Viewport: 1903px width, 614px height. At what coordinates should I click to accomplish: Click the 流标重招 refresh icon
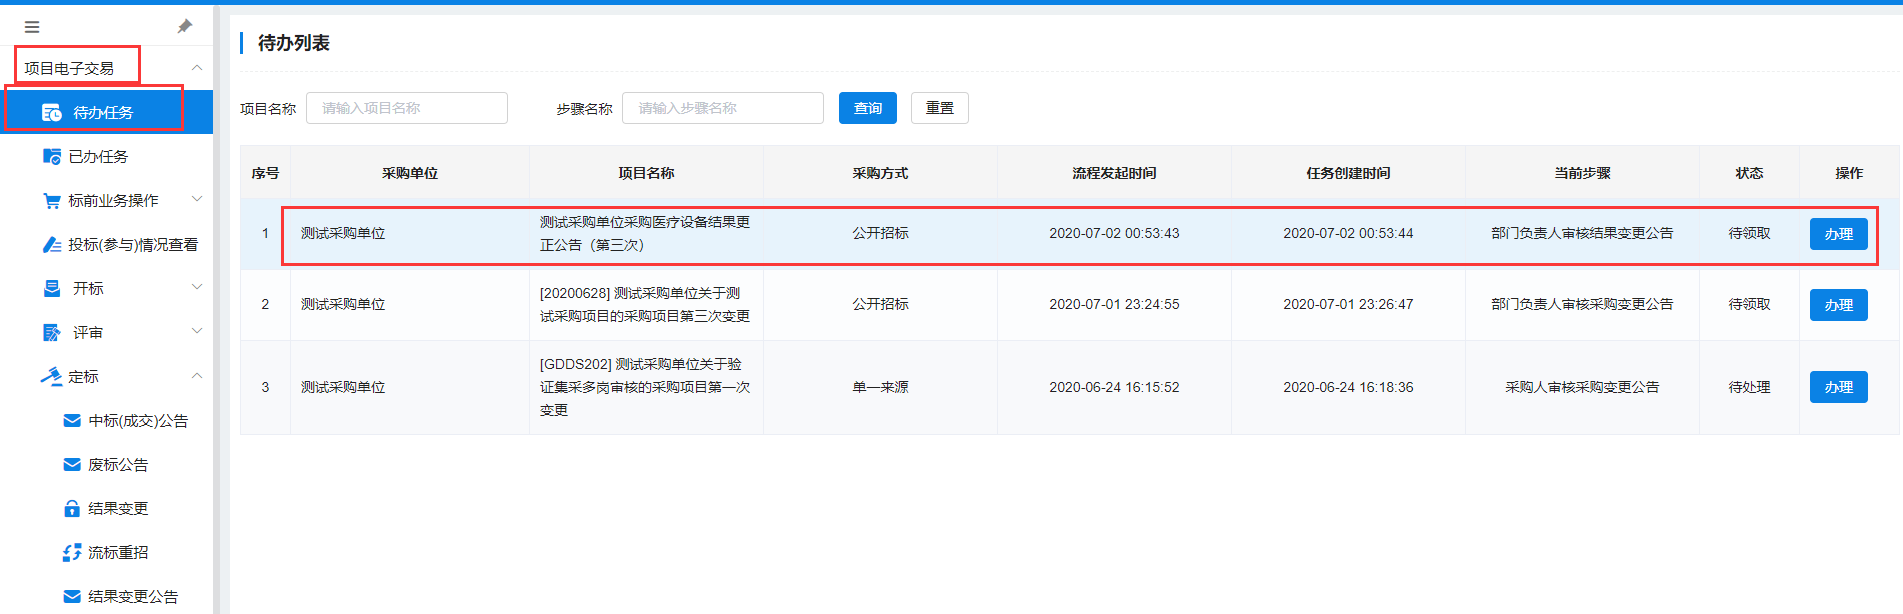[72, 553]
